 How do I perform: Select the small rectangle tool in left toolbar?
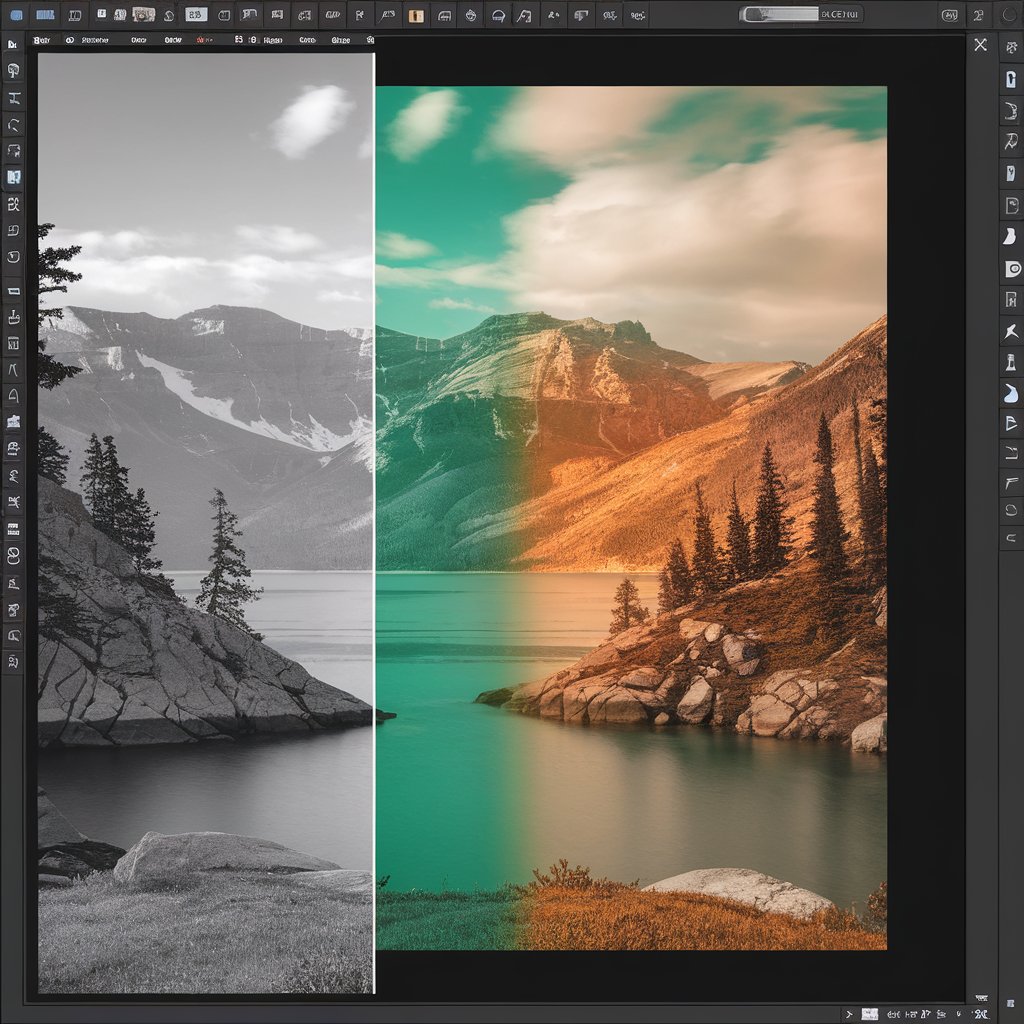[x=14, y=291]
